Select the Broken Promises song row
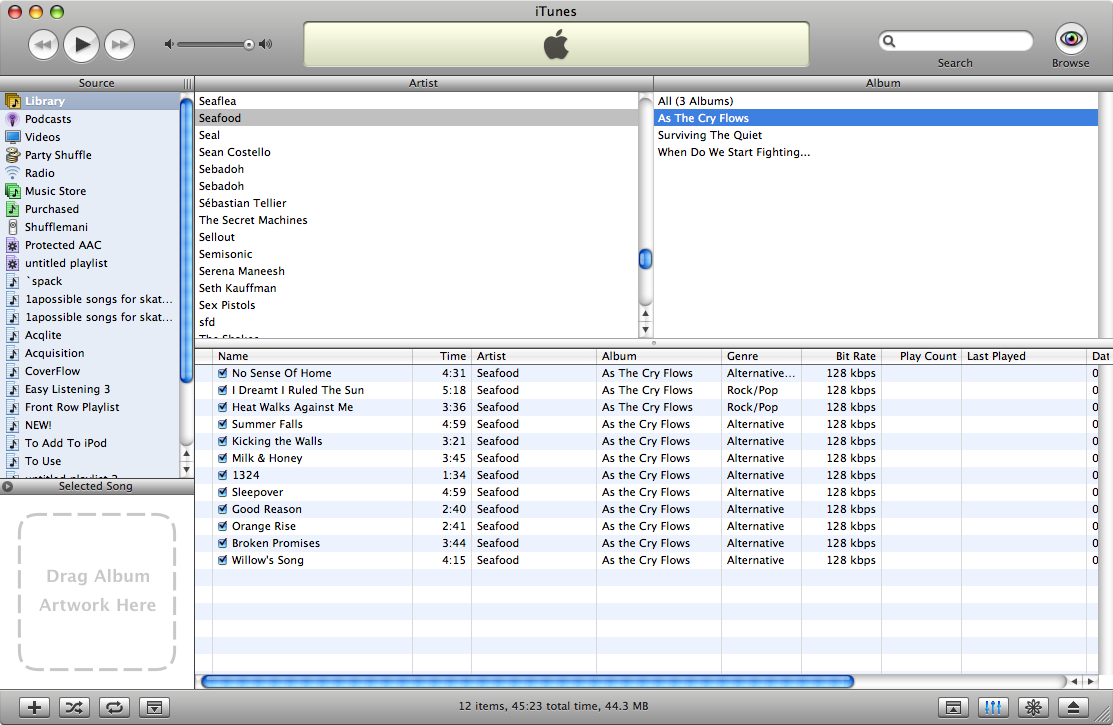The image size is (1113, 725). (647, 543)
